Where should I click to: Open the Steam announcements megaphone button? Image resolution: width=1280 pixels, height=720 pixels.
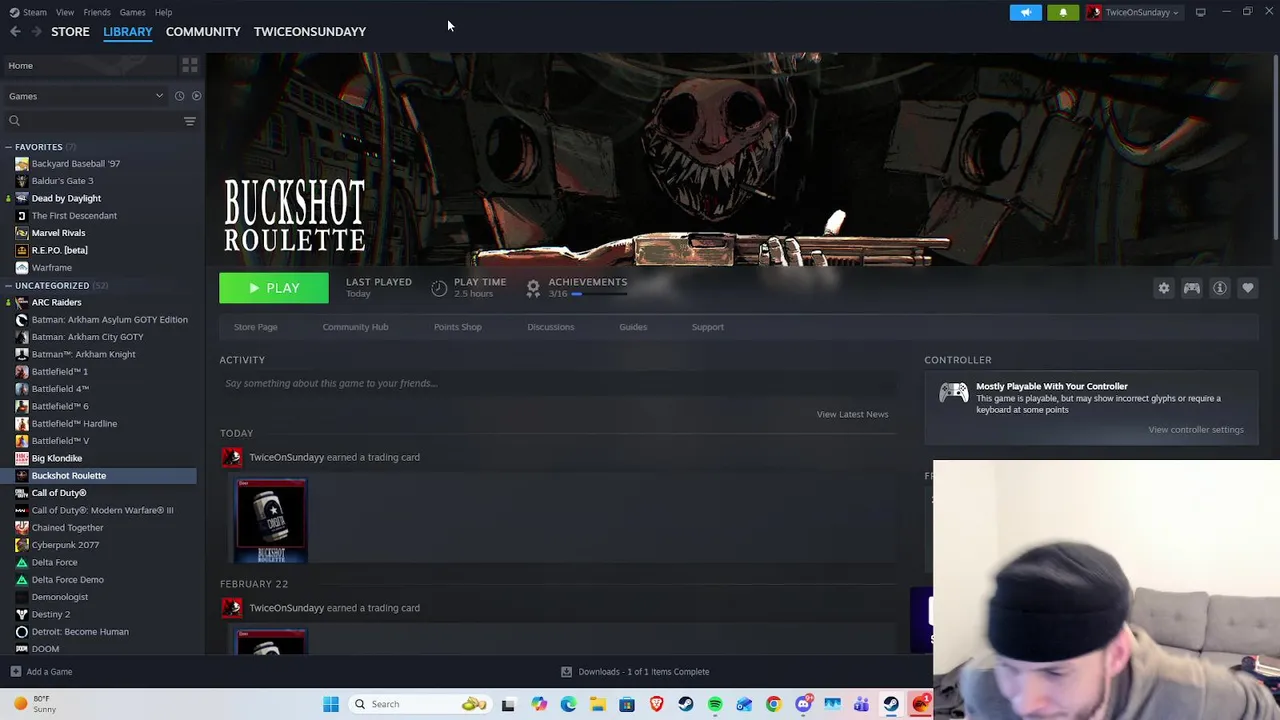click(x=1025, y=12)
